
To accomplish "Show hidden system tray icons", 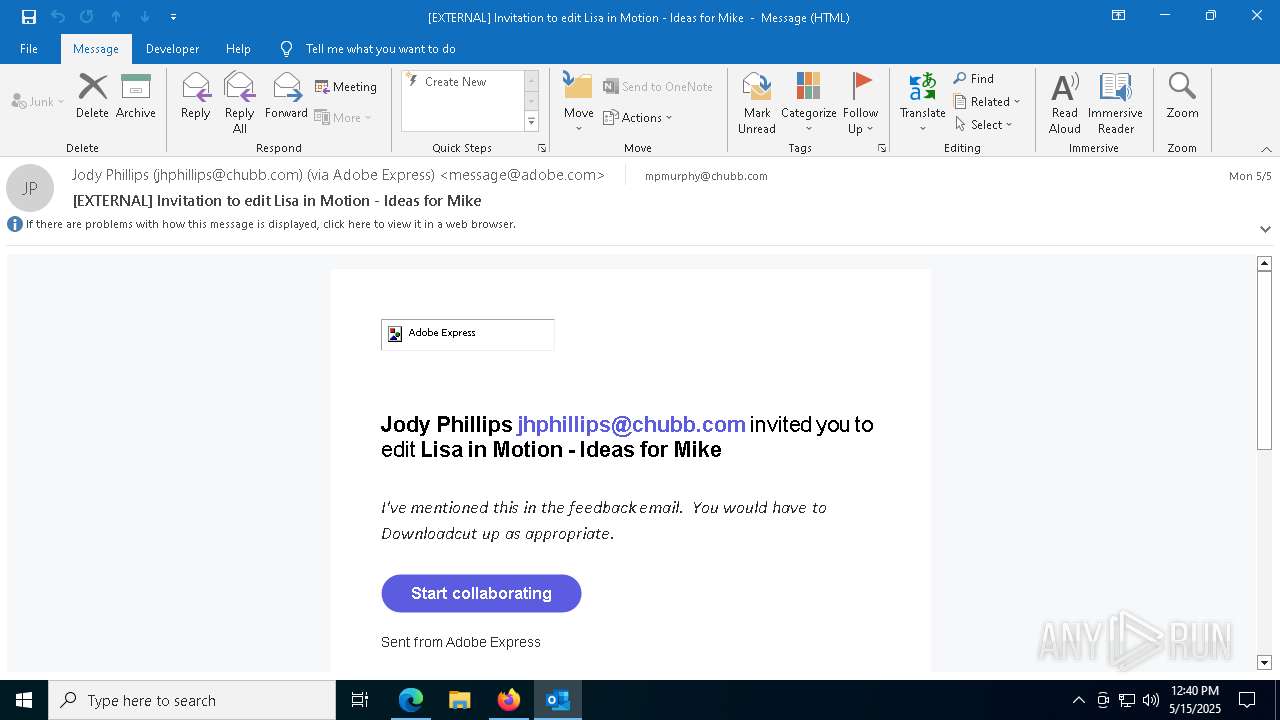I will 1078,700.
